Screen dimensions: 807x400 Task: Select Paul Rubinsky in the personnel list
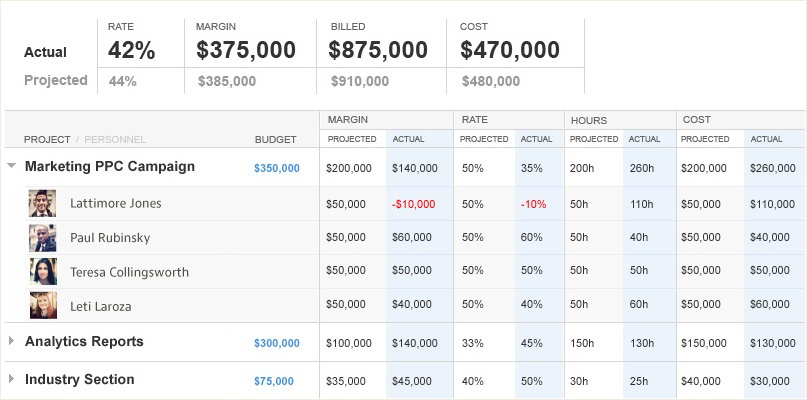point(111,238)
